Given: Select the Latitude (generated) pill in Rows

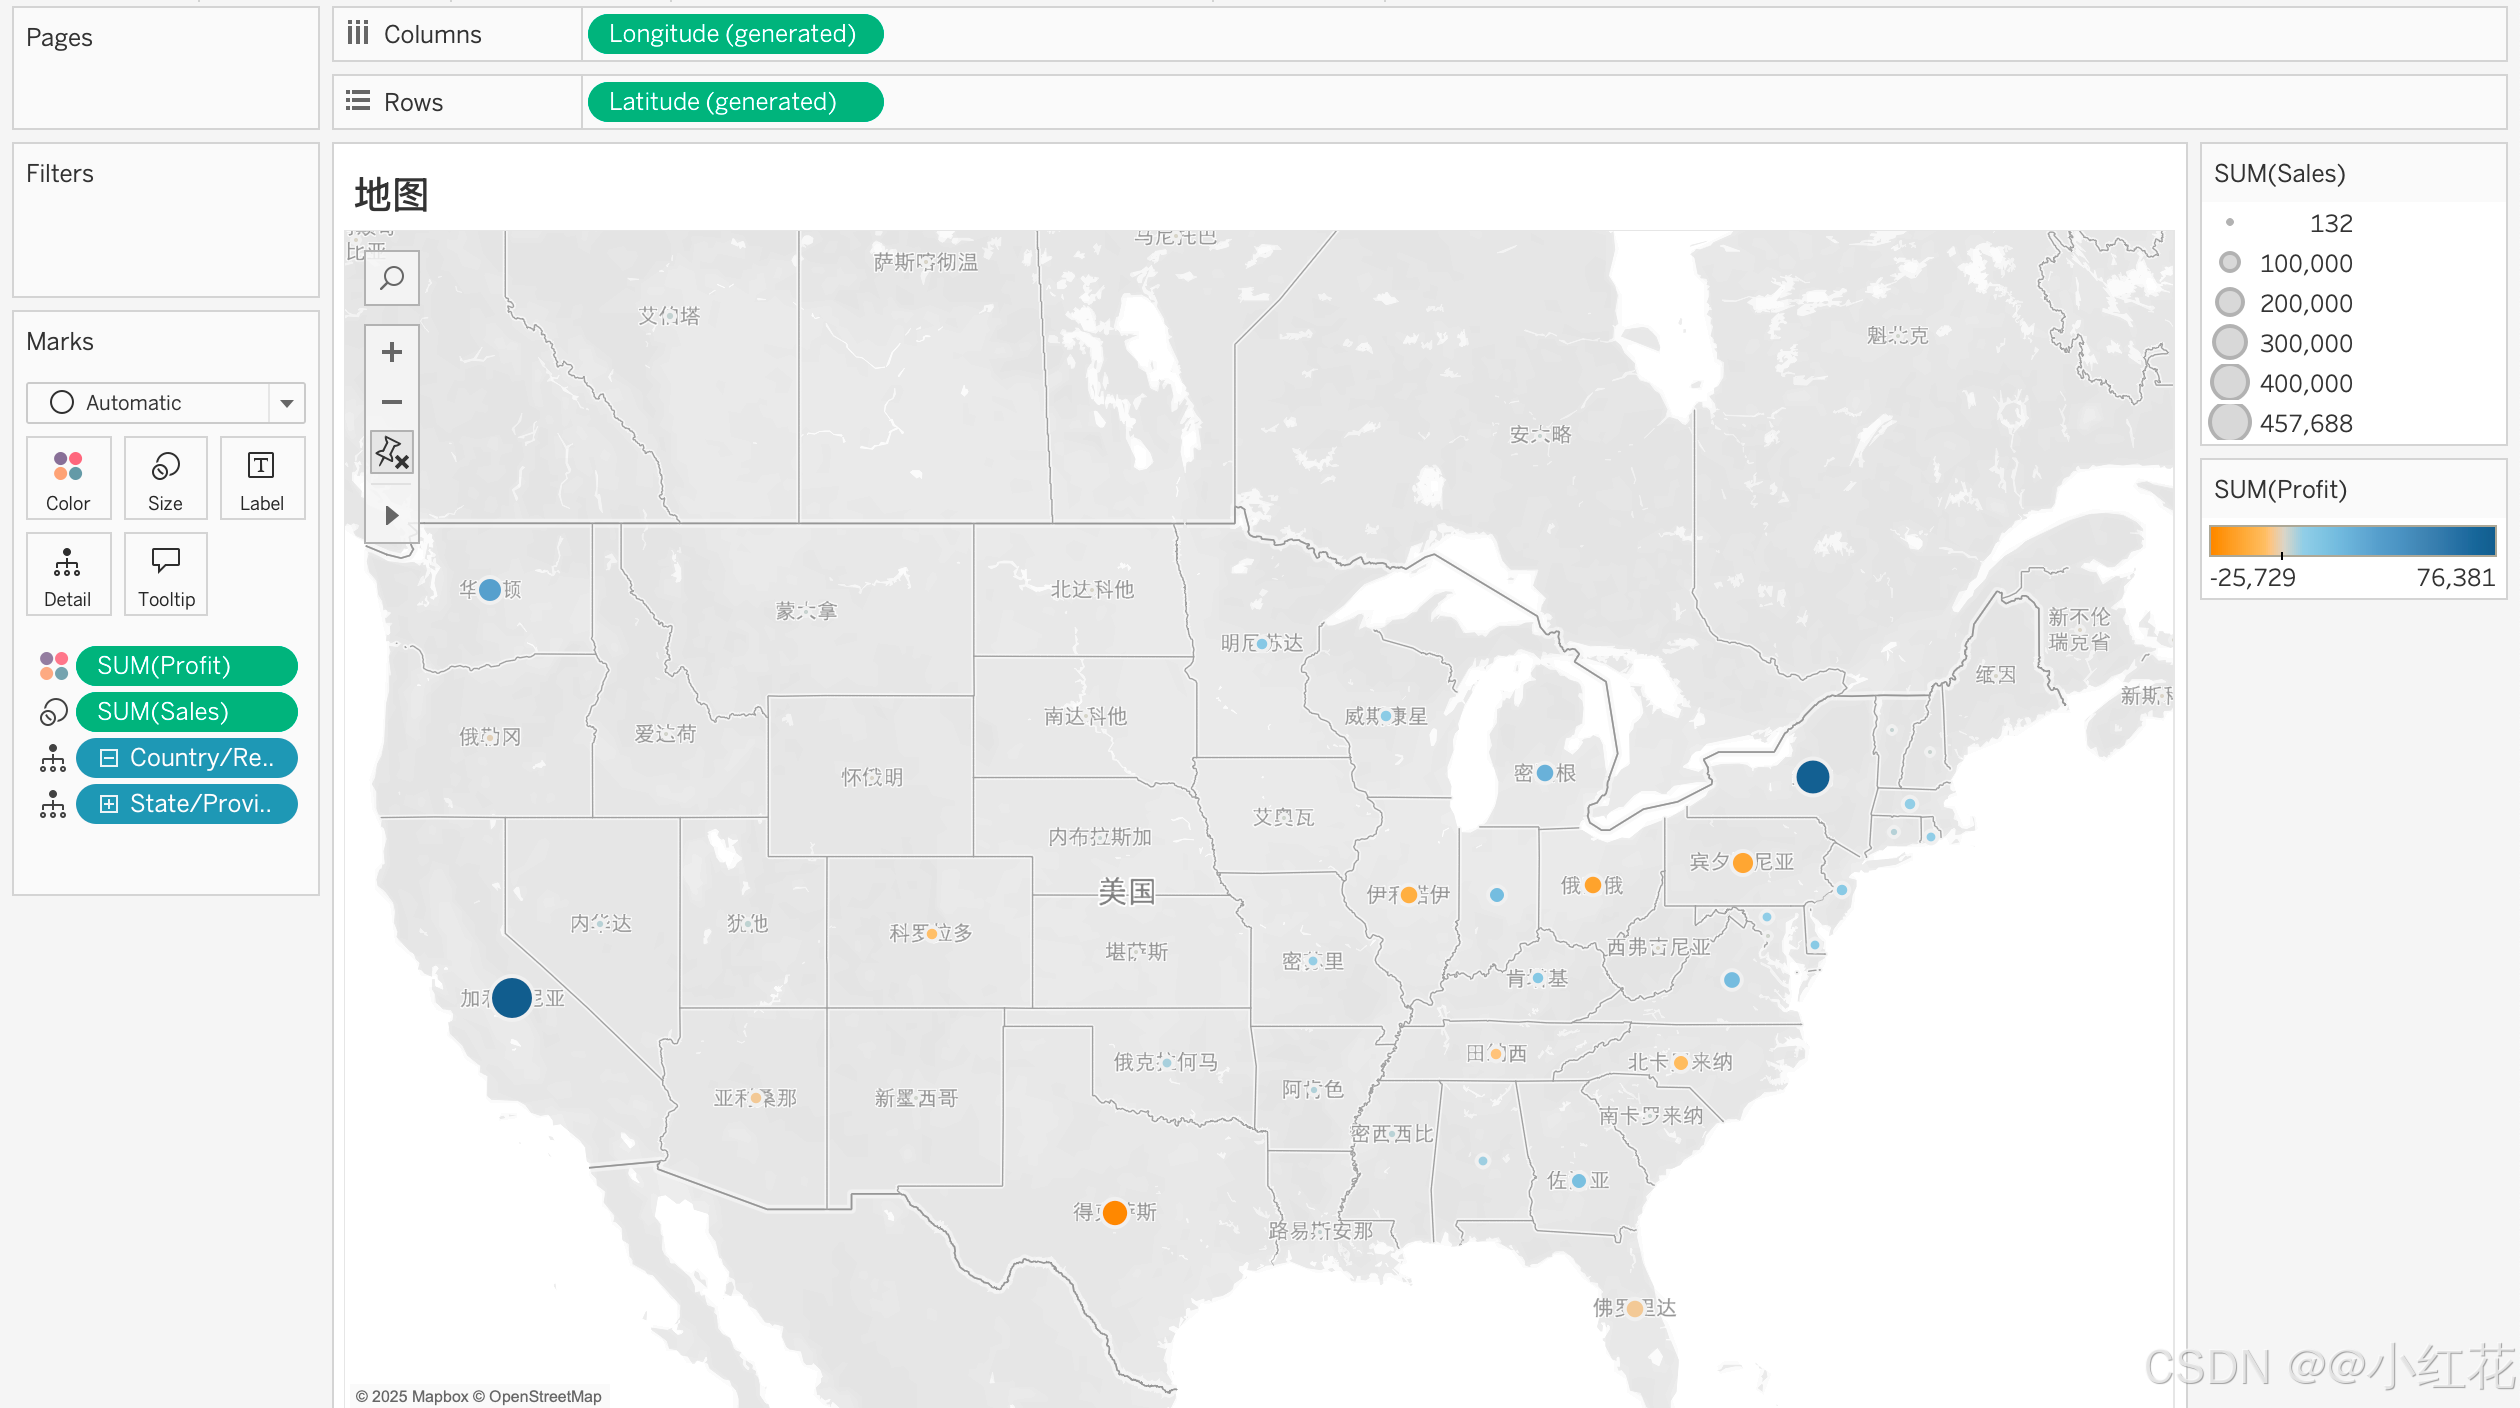Looking at the screenshot, I should pyautogui.click(x=734, y=102).
